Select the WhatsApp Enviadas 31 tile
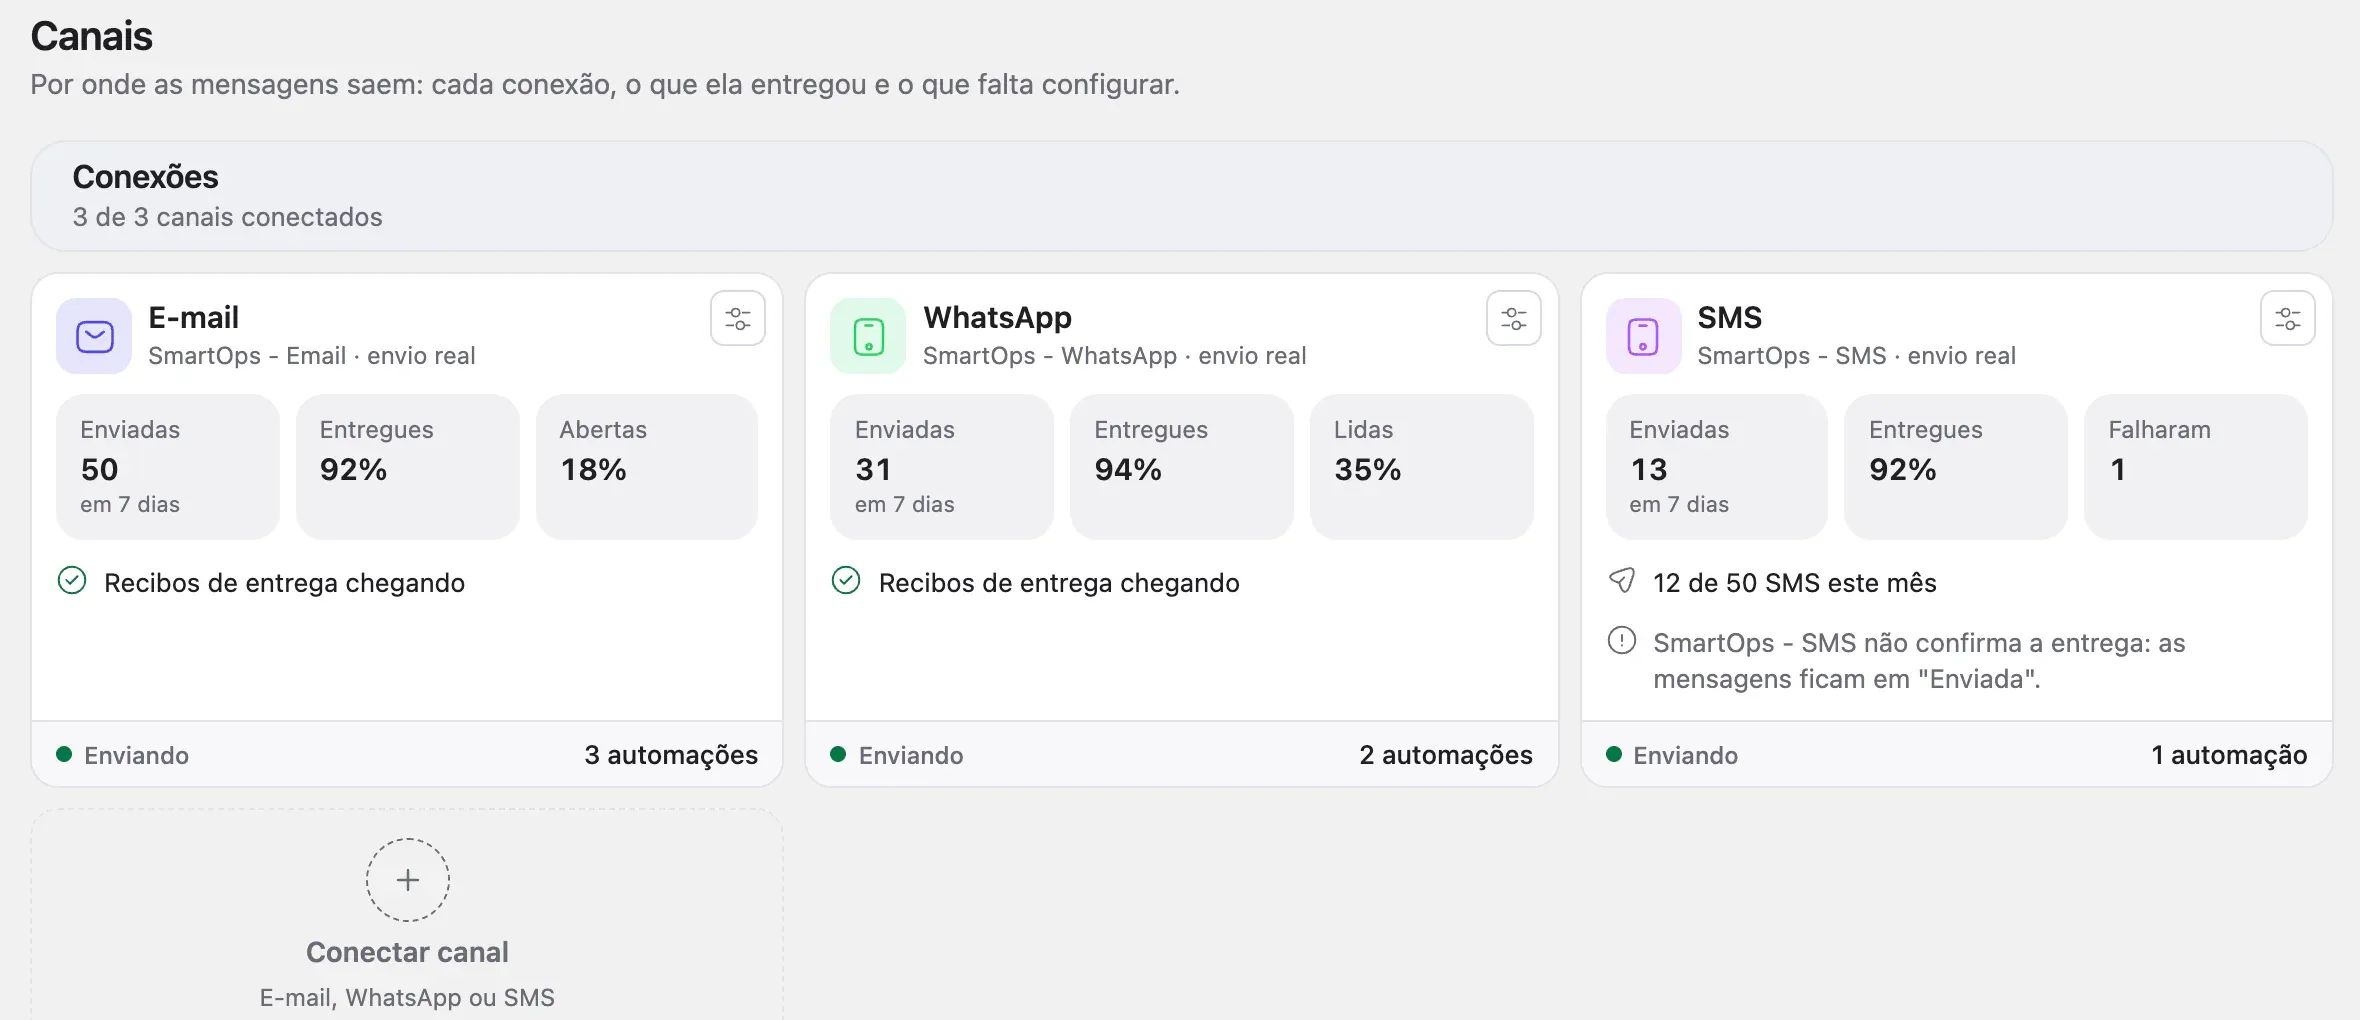Screen dimensions: 2360x1020 942,467
